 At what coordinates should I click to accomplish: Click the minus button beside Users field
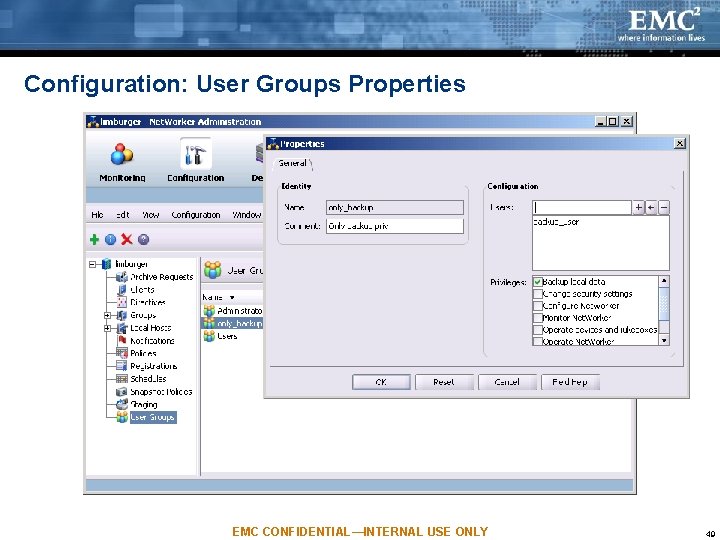[664, 208]
